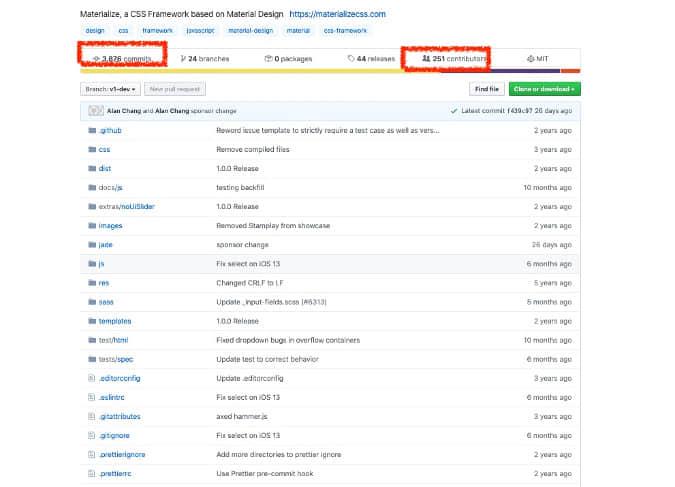
Task: Click the branch icon beside 24 branches
Action: coord(183,59)
